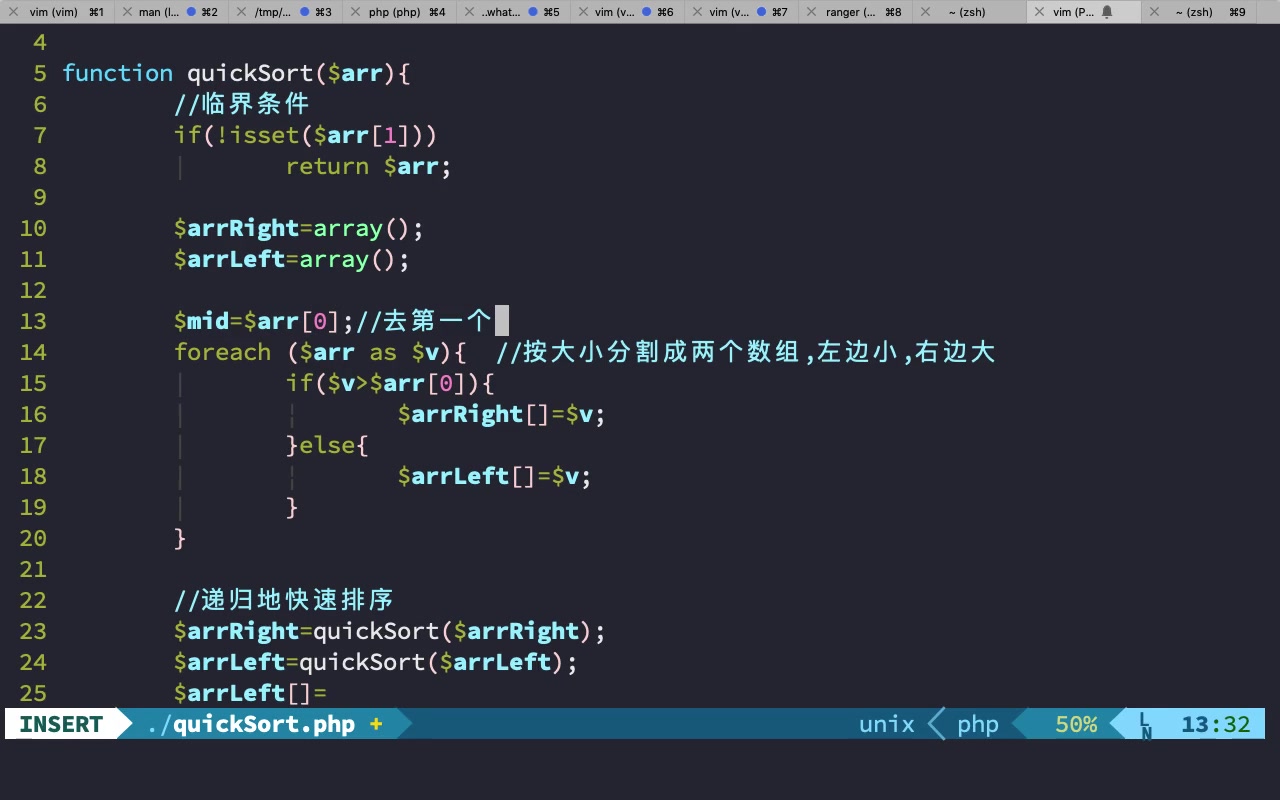The height and width of the screenshot is (800, 1280).
Task: Click blue activity dot on vim ⌘7 tab
Action: click(x=762, y=12)
